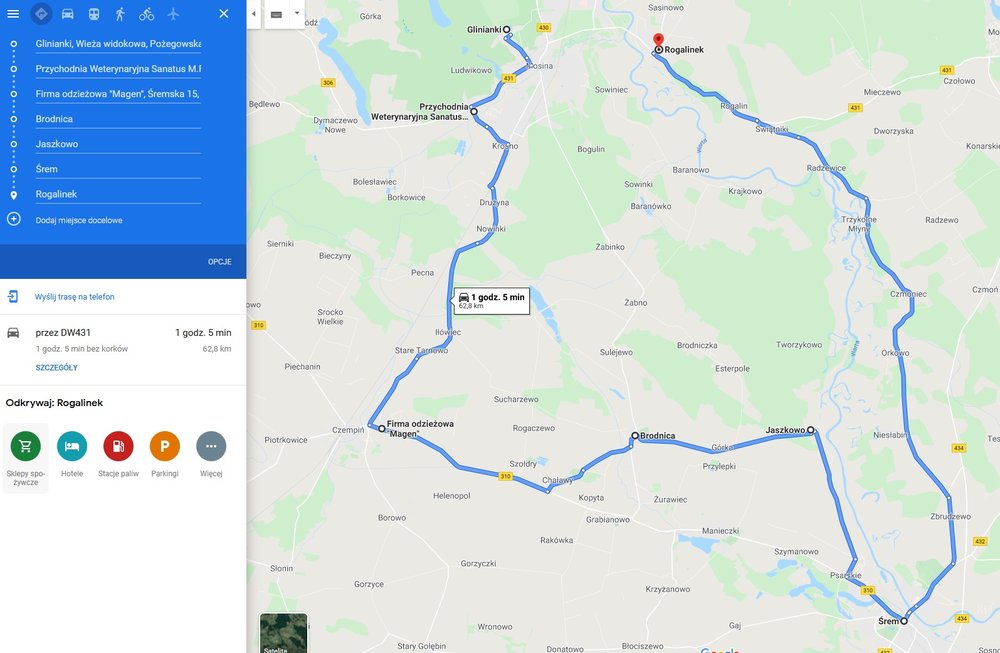Close the directions panel
The height and width of the screenshot is (653, 1000).
224,13
